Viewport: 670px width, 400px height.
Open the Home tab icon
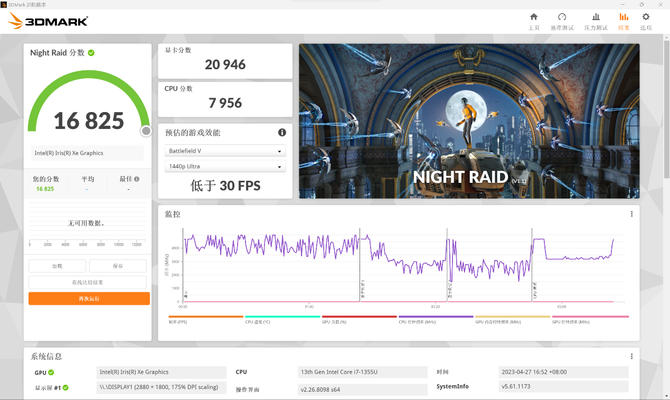coord(534,17)
